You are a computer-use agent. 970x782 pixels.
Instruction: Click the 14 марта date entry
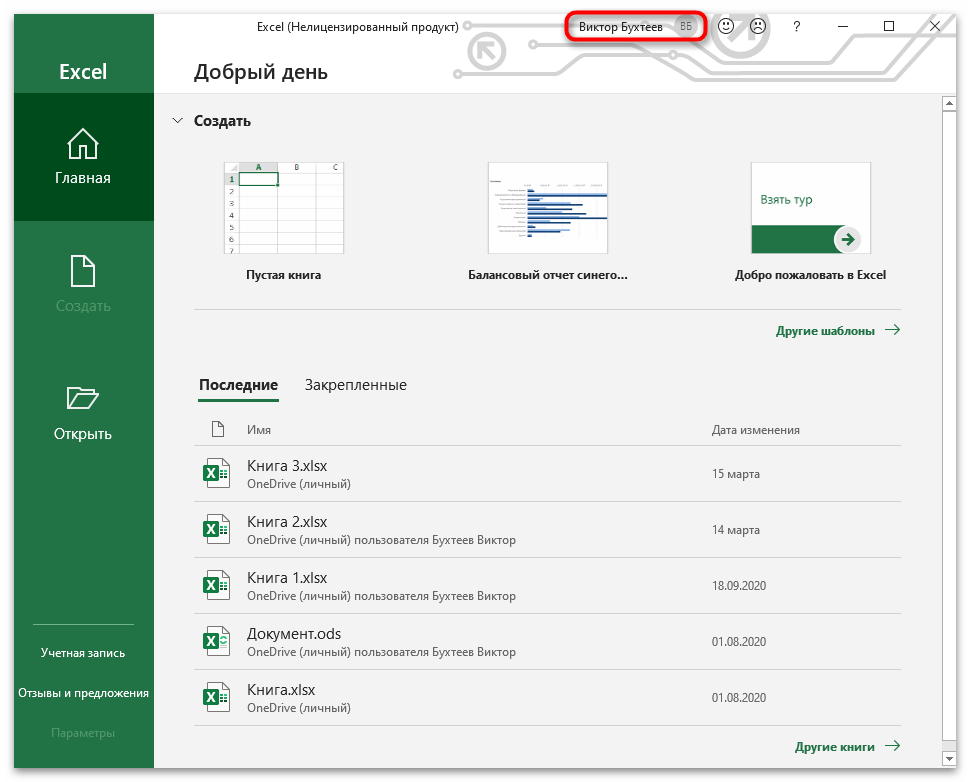coord(736,530)
